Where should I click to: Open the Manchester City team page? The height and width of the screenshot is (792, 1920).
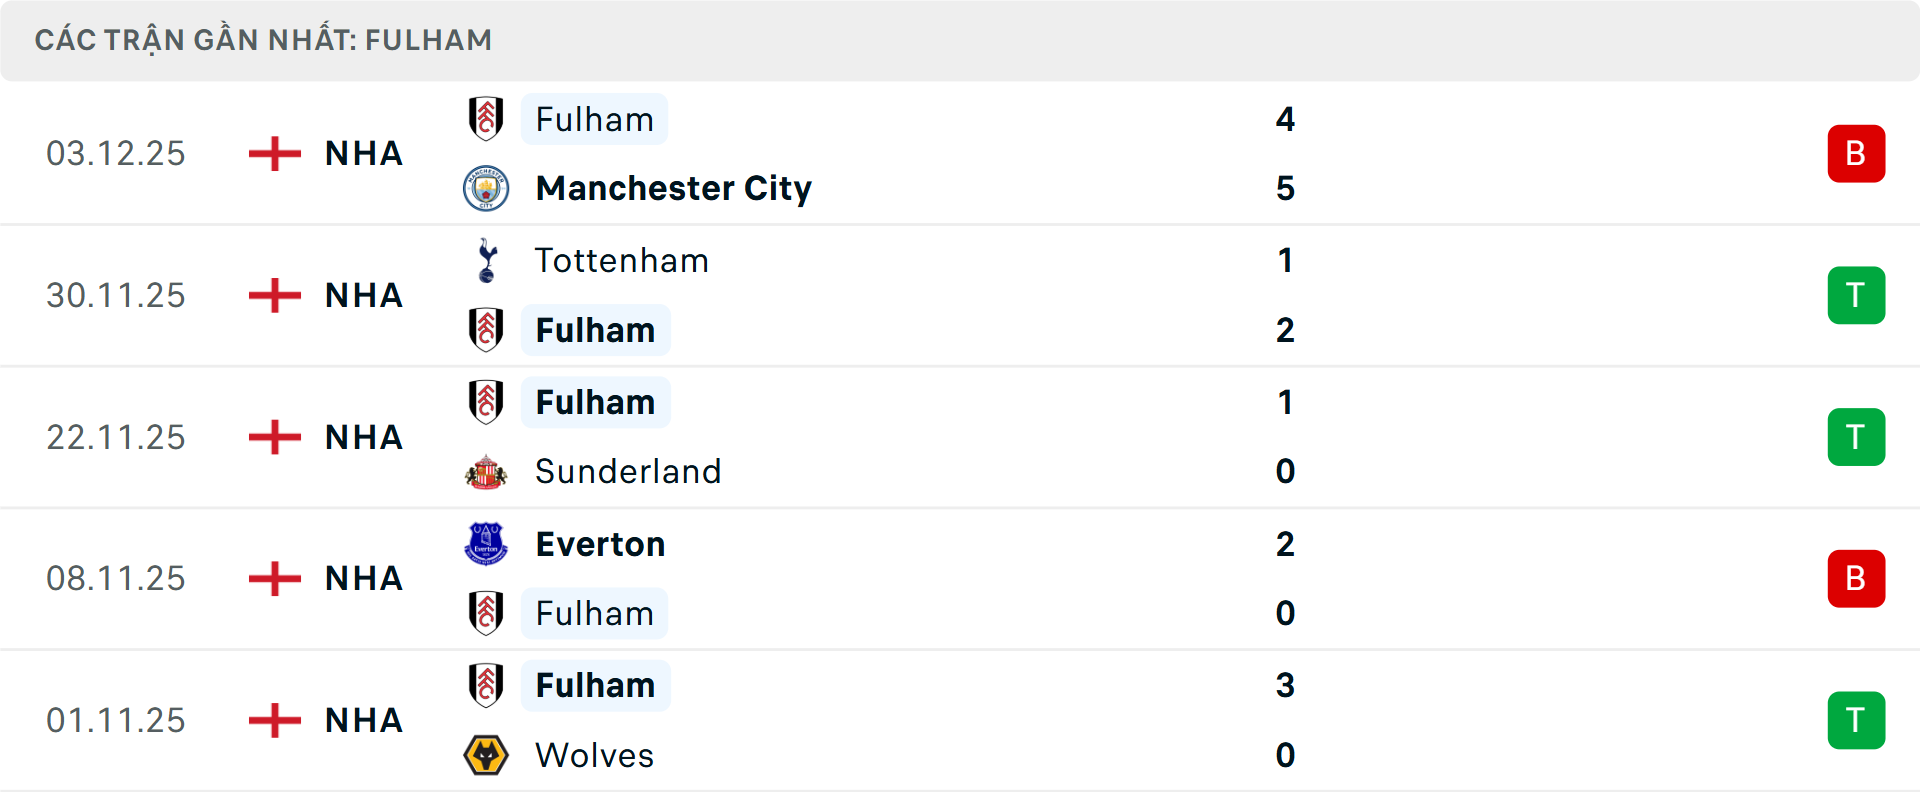coord(673,188)
